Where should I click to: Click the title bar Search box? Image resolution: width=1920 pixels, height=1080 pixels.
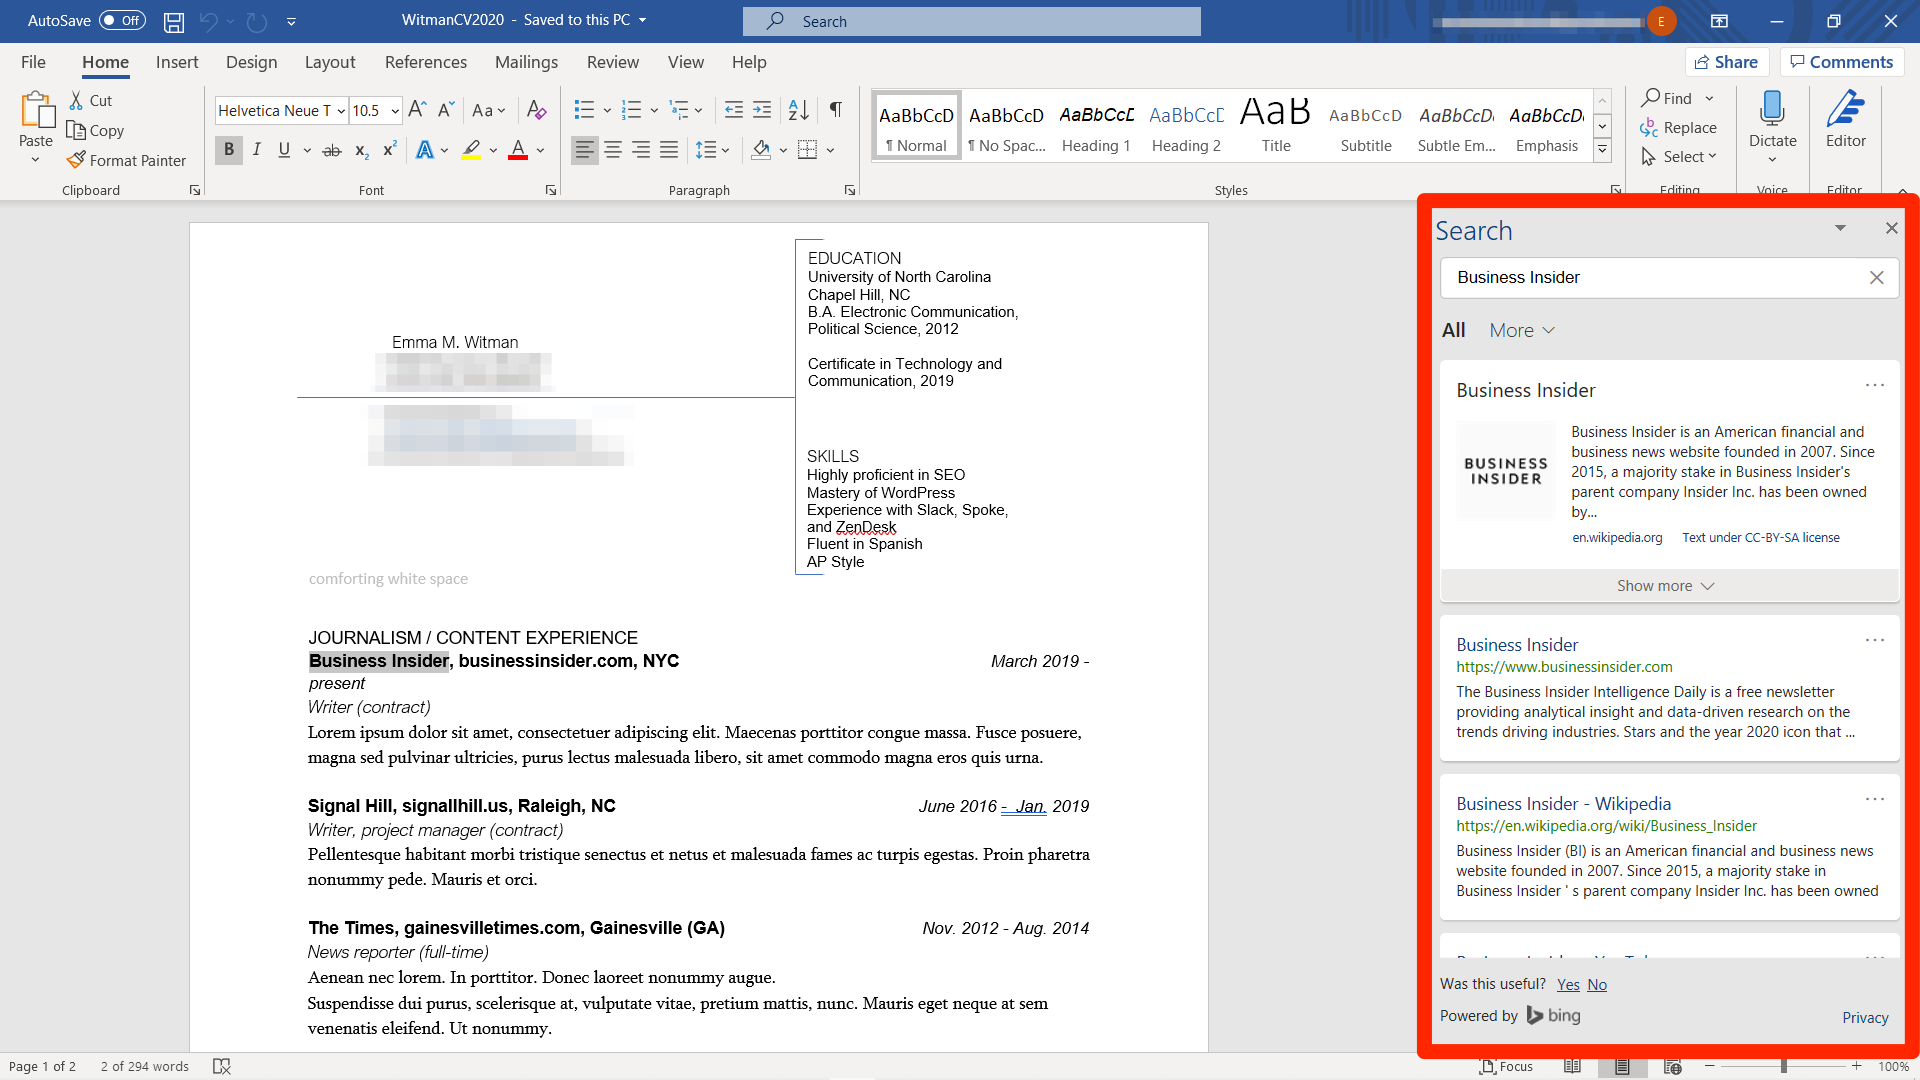(x=972, y=21)
